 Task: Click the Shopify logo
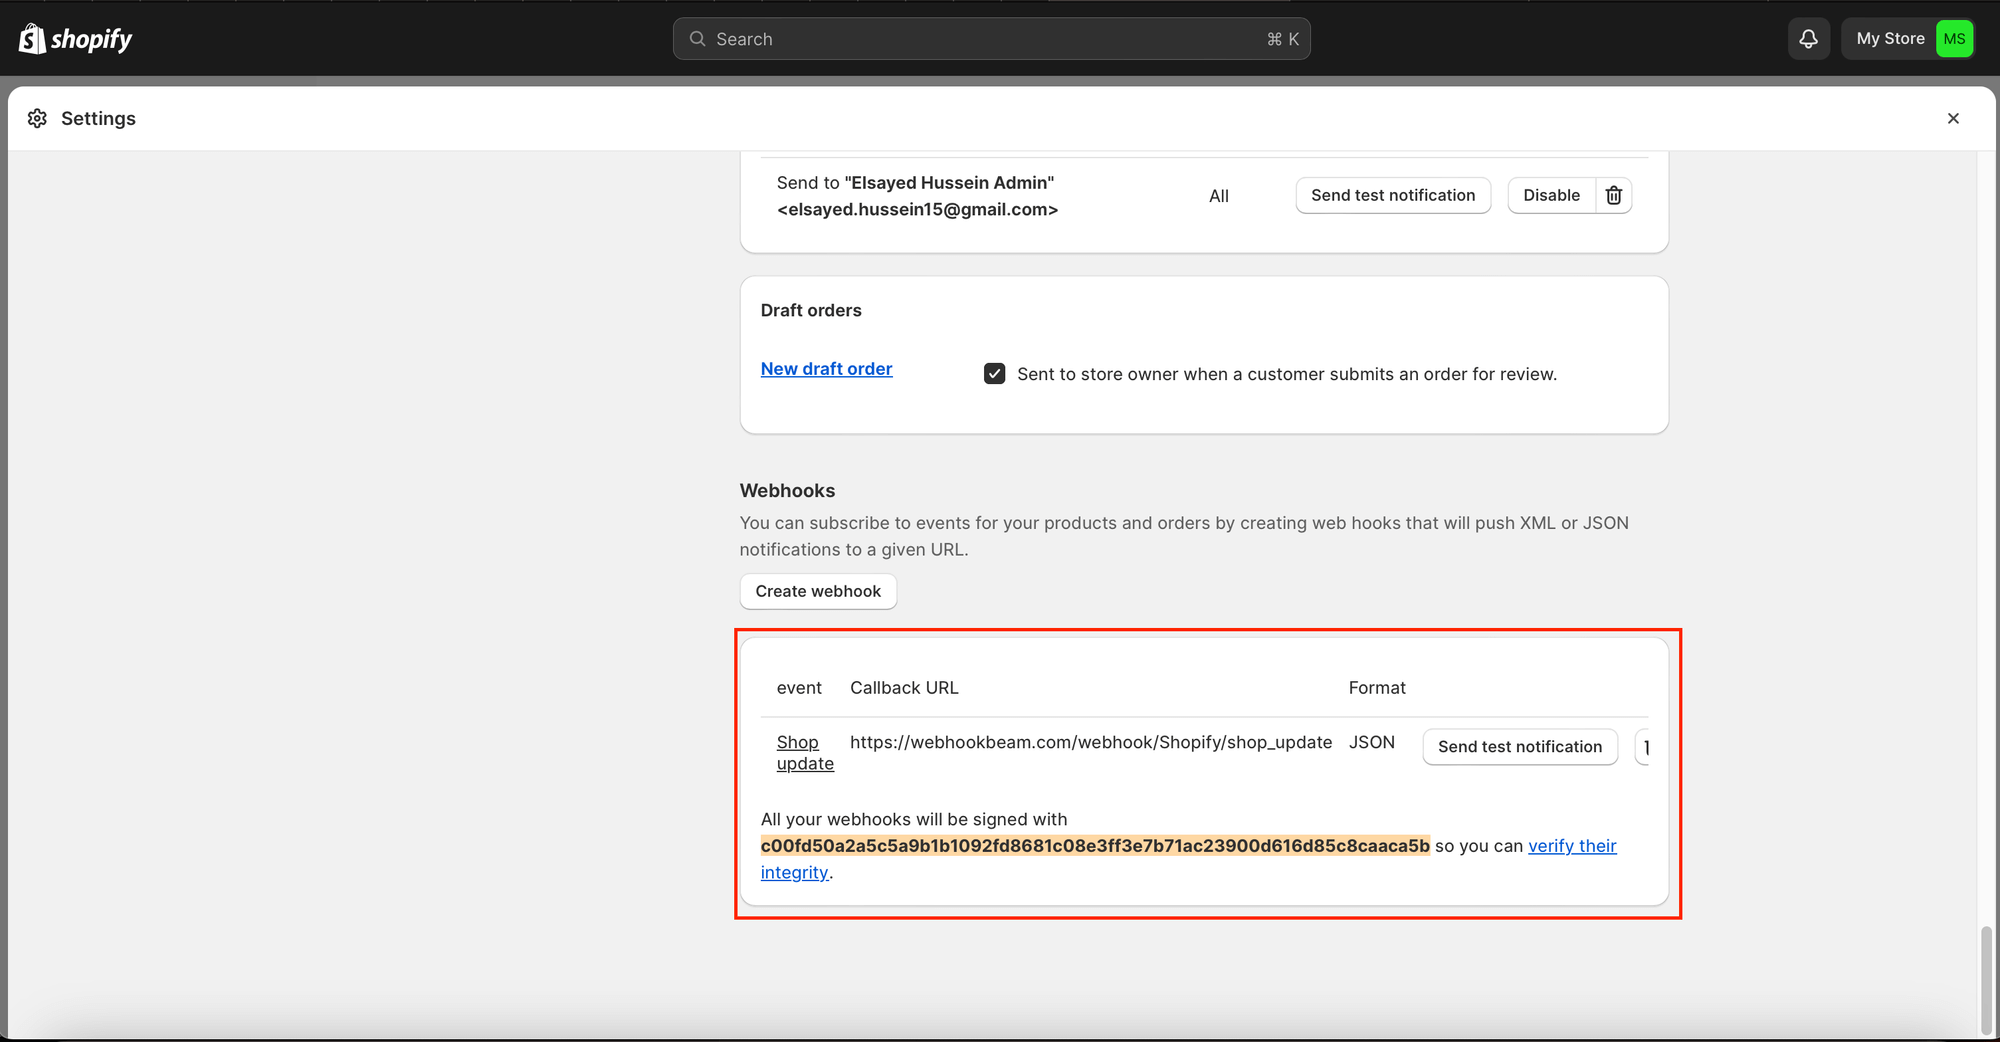coord(76,39)
